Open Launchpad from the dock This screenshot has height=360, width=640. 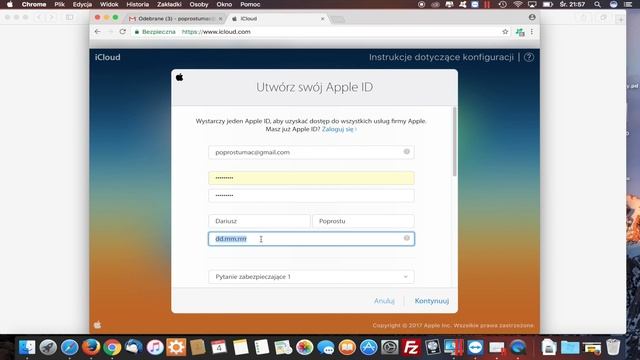coord(48,347)
